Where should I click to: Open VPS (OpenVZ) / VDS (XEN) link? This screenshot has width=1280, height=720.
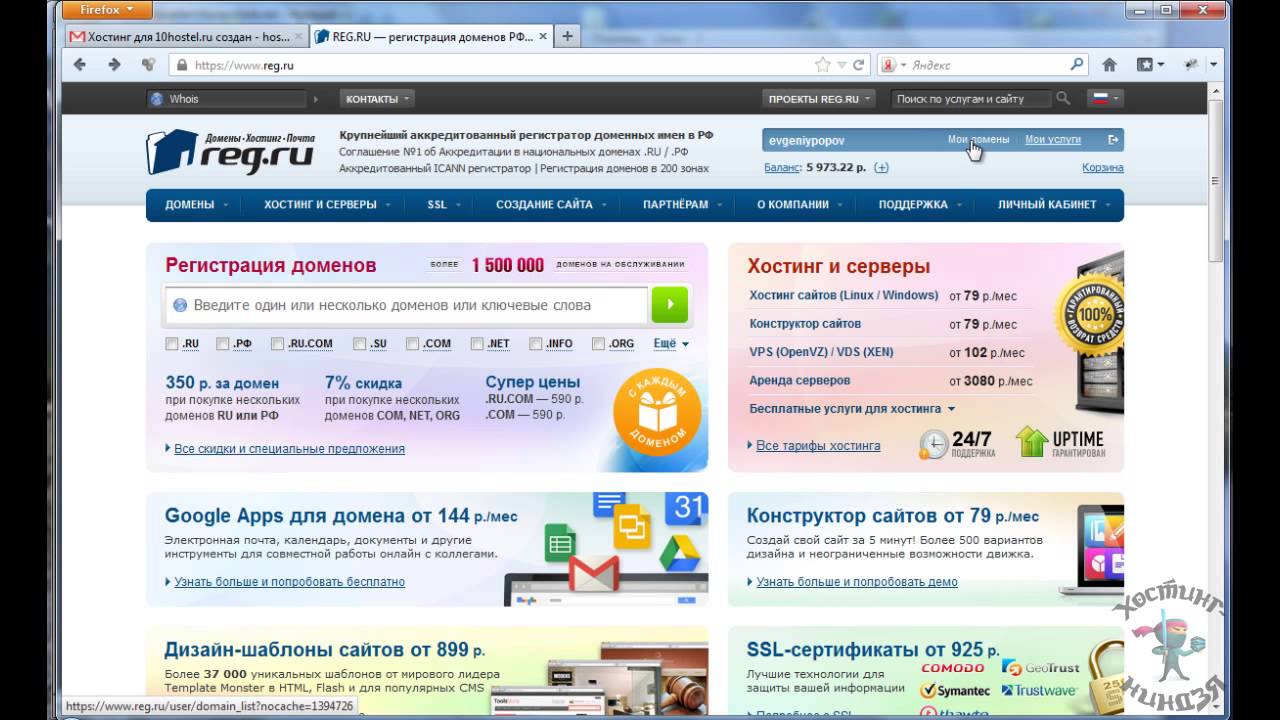tap(821, 352)
